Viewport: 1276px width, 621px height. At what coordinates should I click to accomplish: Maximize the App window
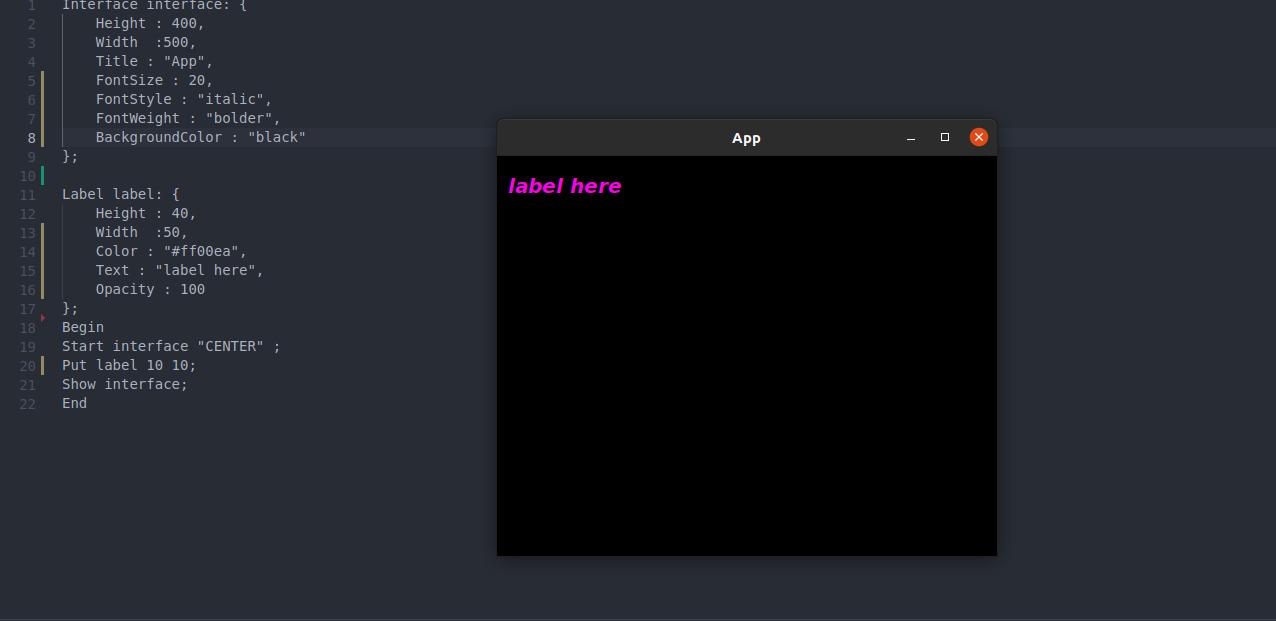click(945, 137)
